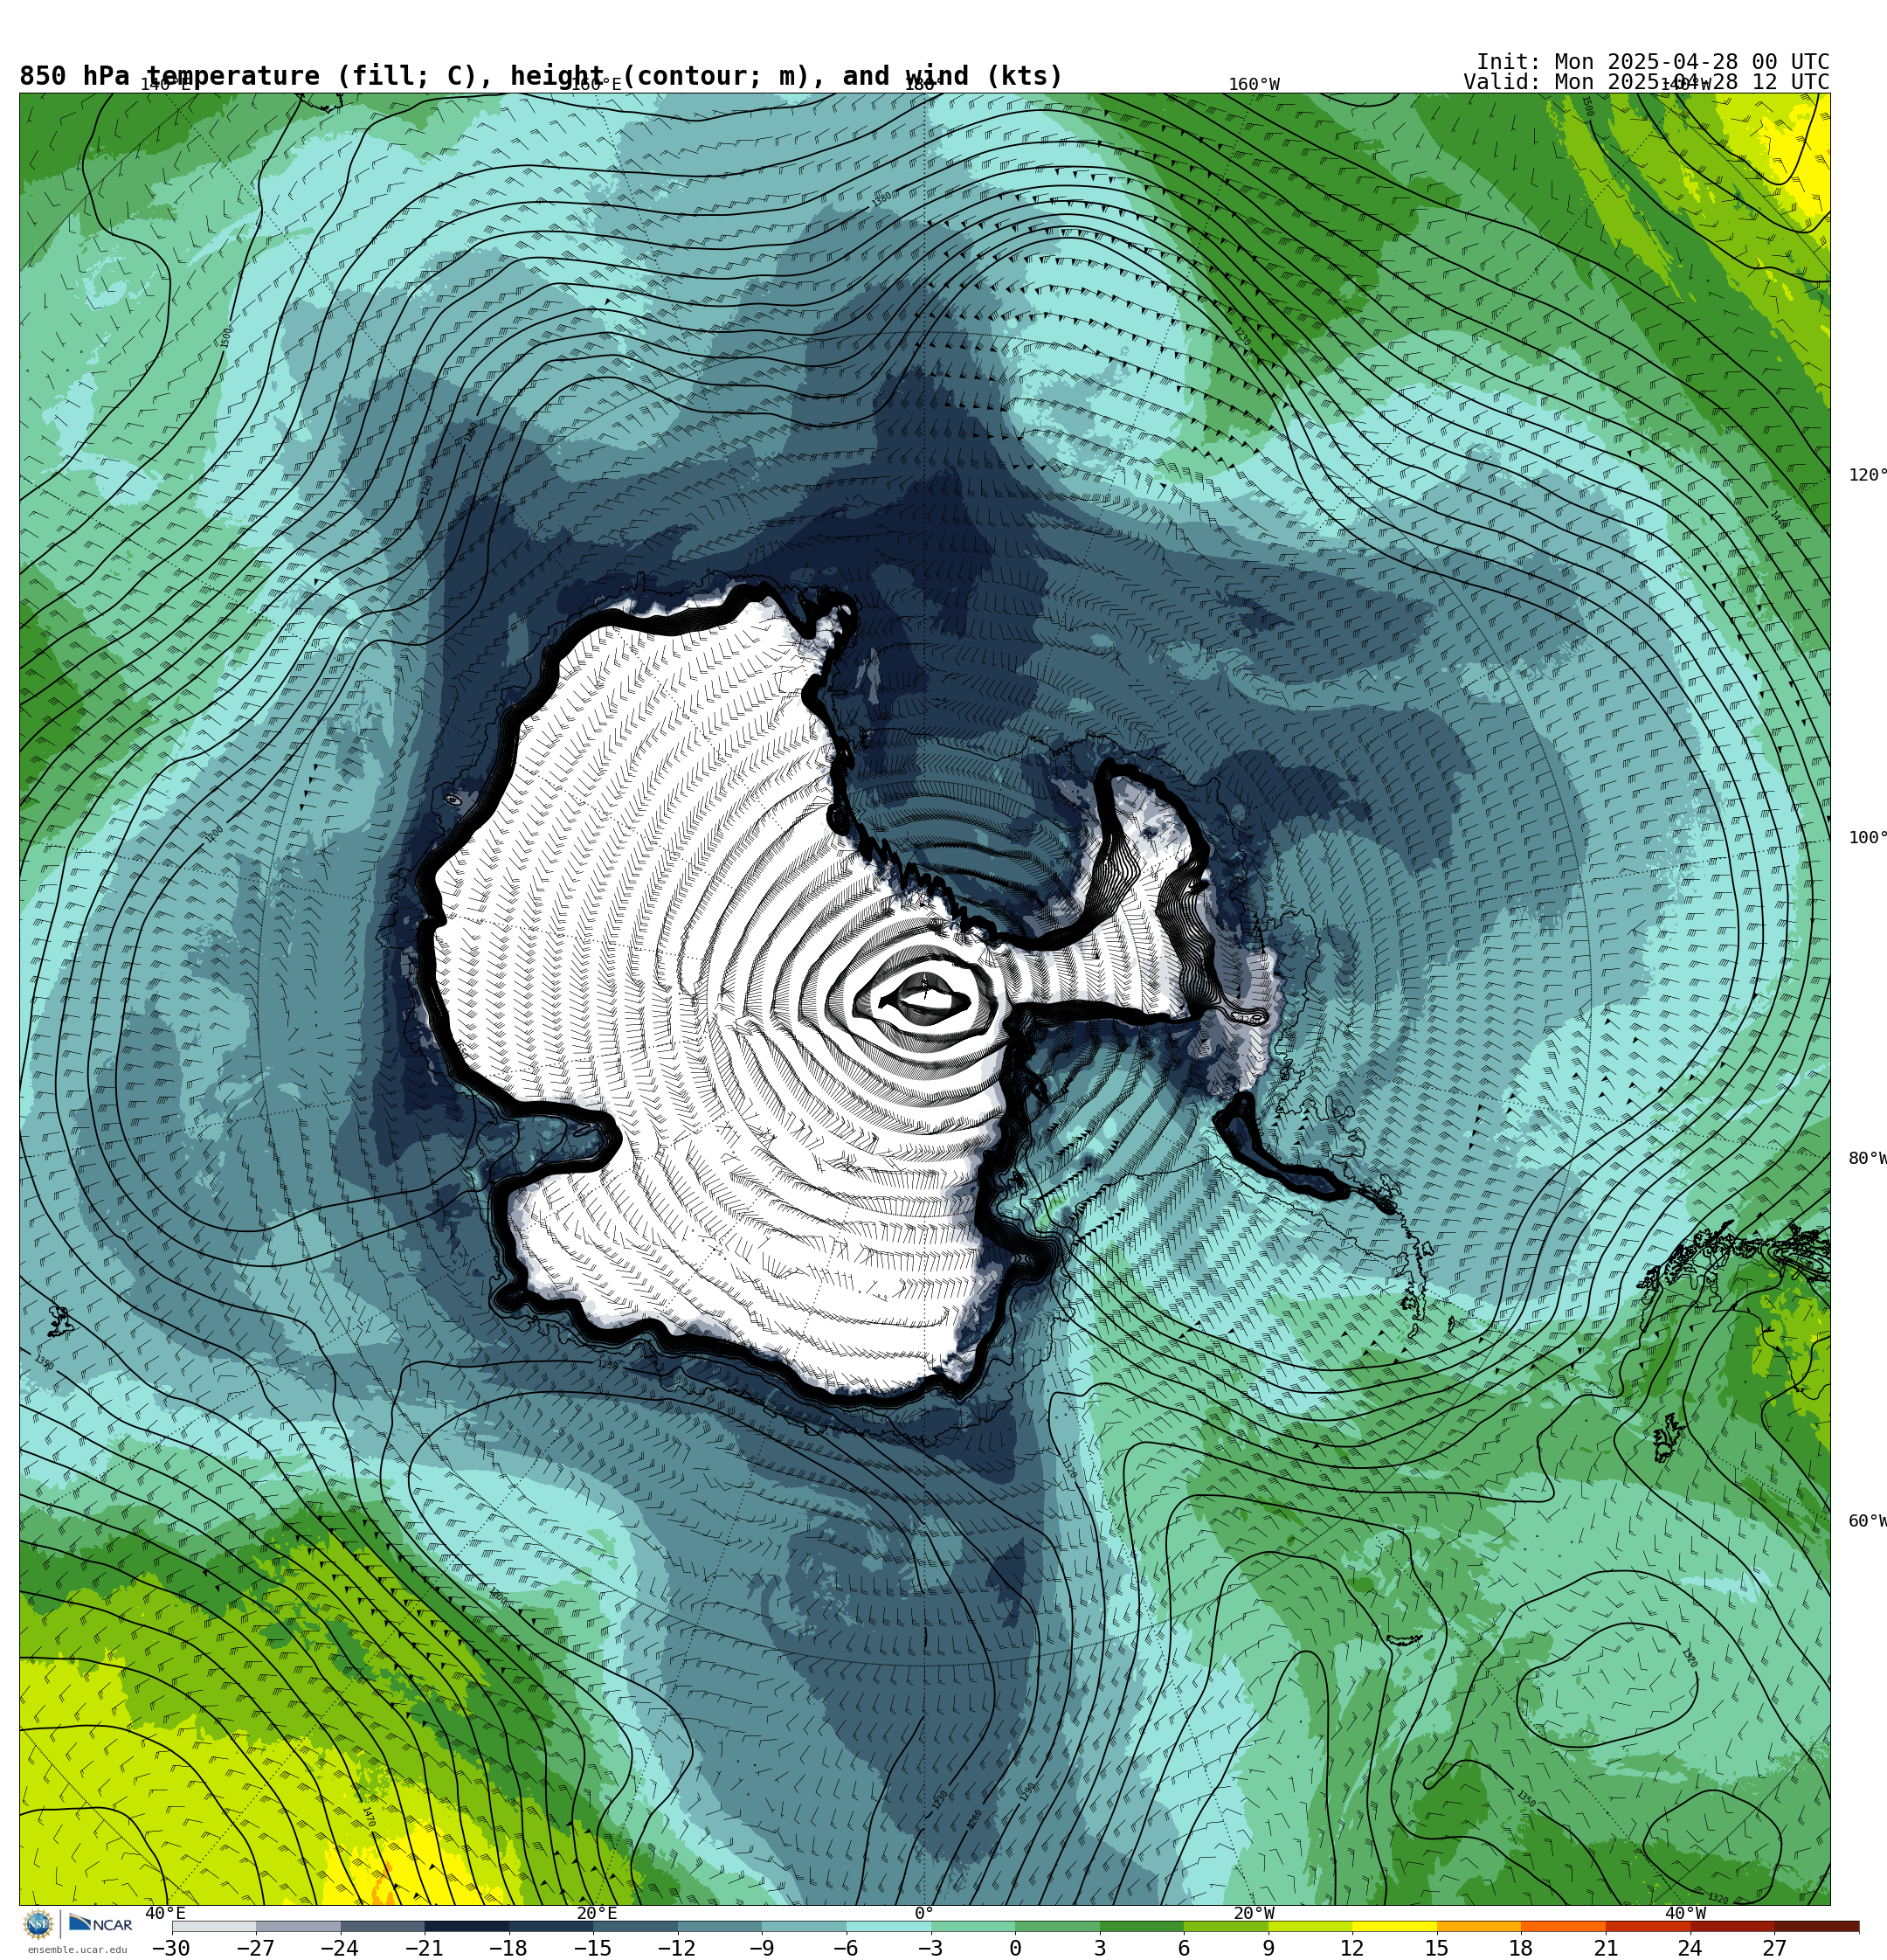Pick the 24 to 27 color bar segment
Screen dimensions: 1887x1960
(1732, 1926)
